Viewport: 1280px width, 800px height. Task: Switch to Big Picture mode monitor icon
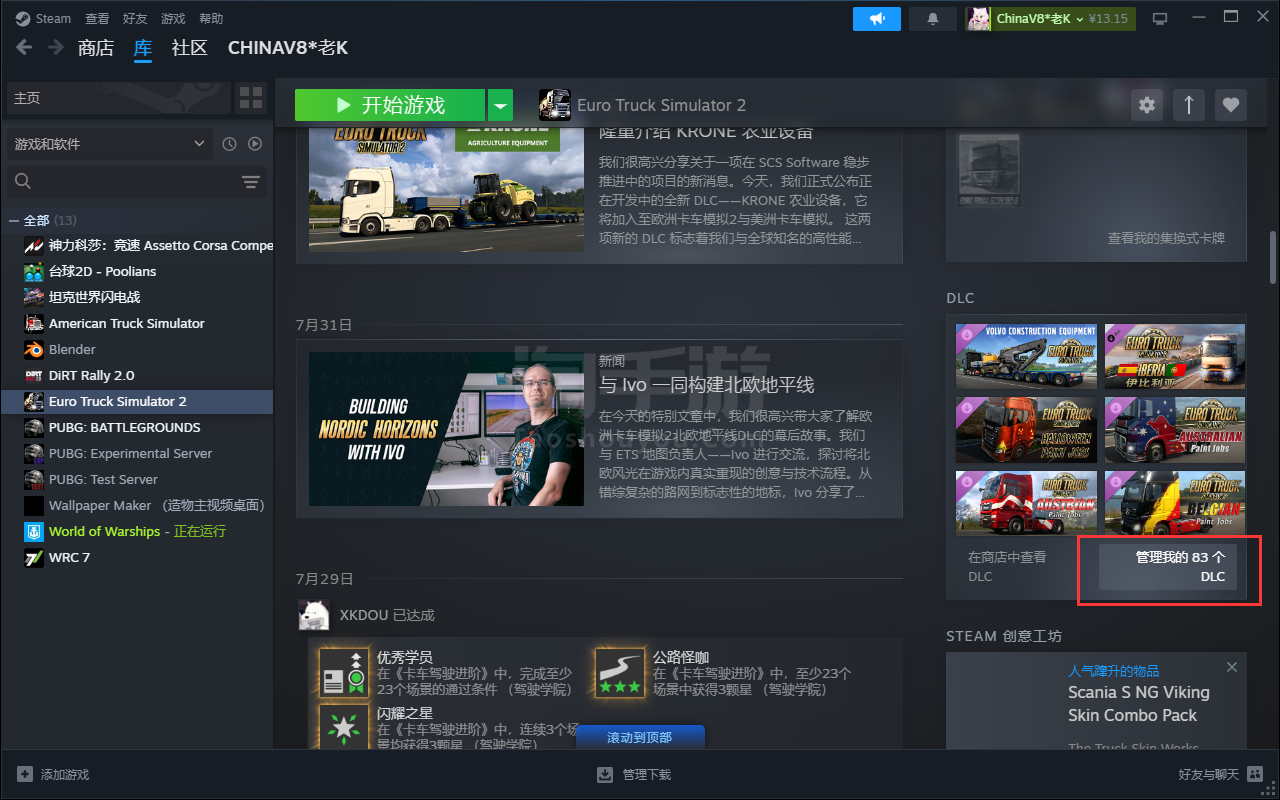(1160, 18)
